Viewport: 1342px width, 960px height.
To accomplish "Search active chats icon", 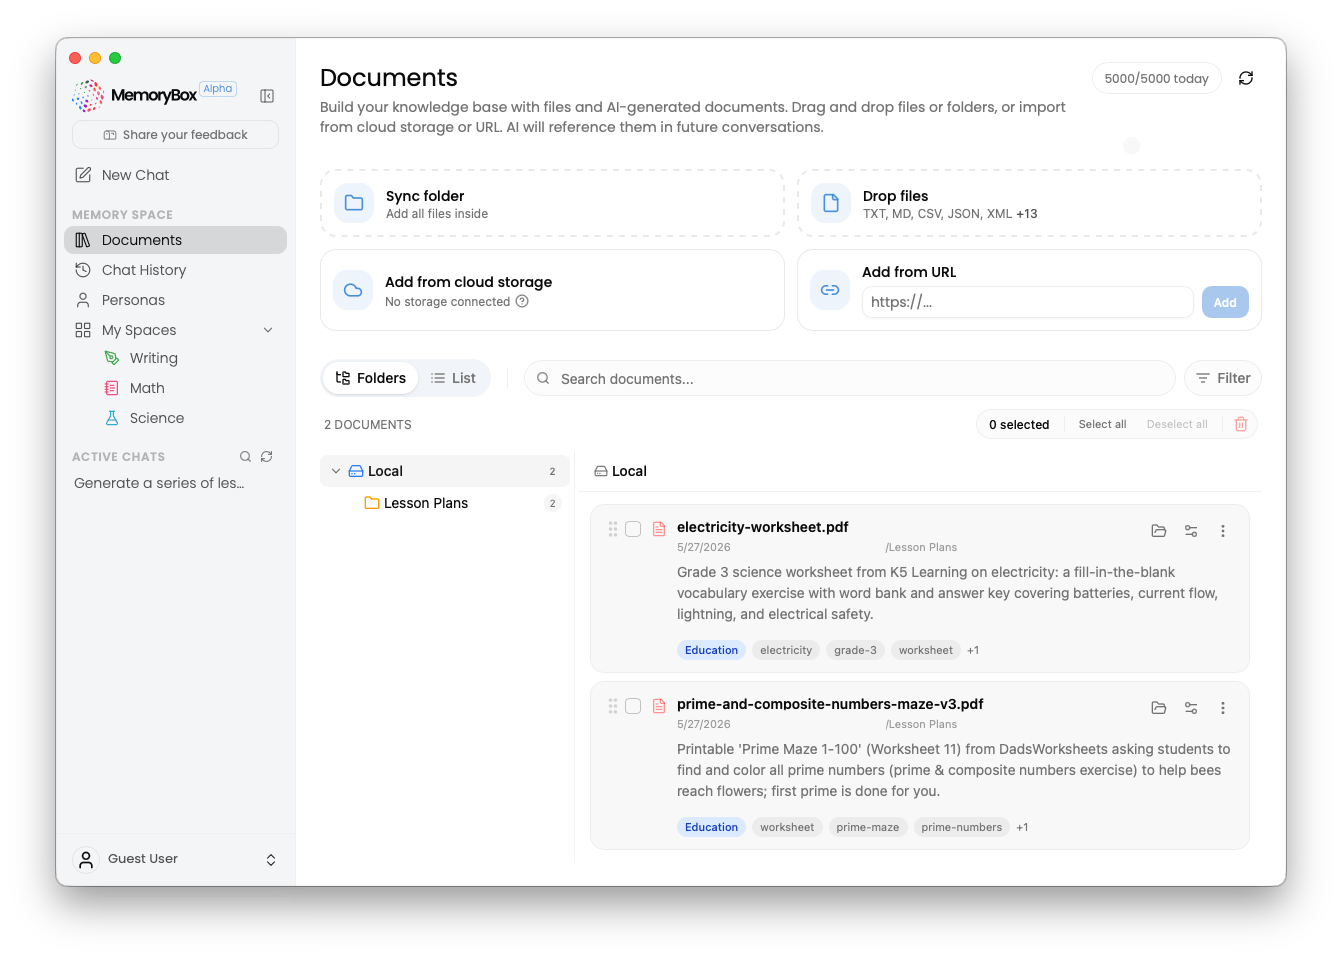I will [245, 457].
